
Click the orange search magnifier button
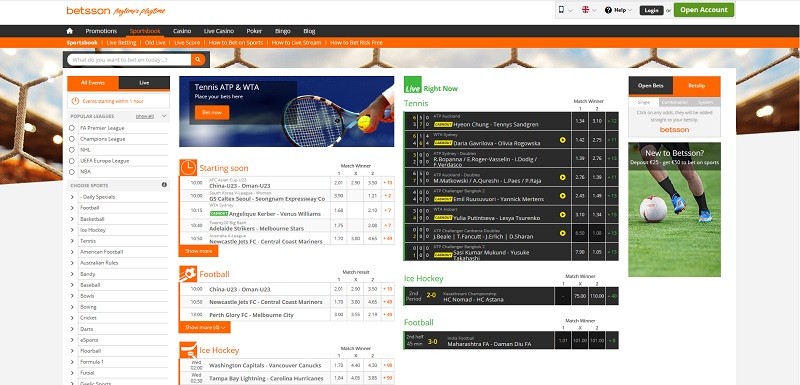[198, 60]
